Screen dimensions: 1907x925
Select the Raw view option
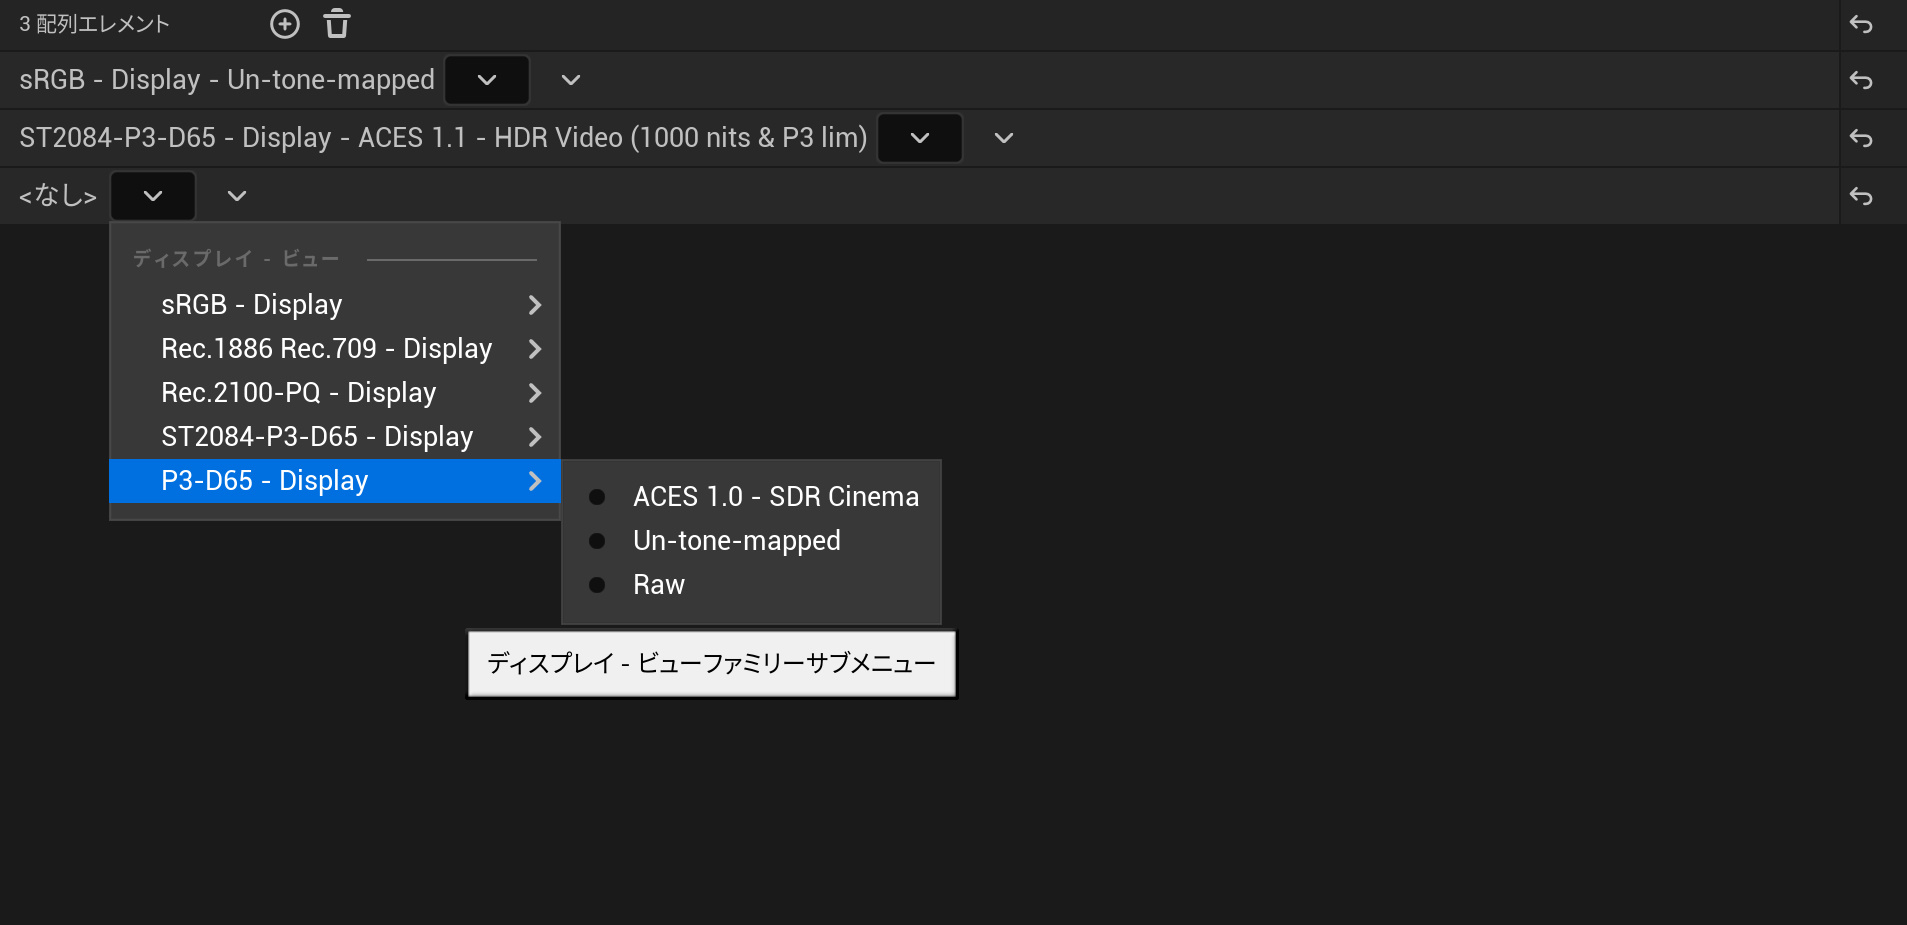tap(658, 585)
